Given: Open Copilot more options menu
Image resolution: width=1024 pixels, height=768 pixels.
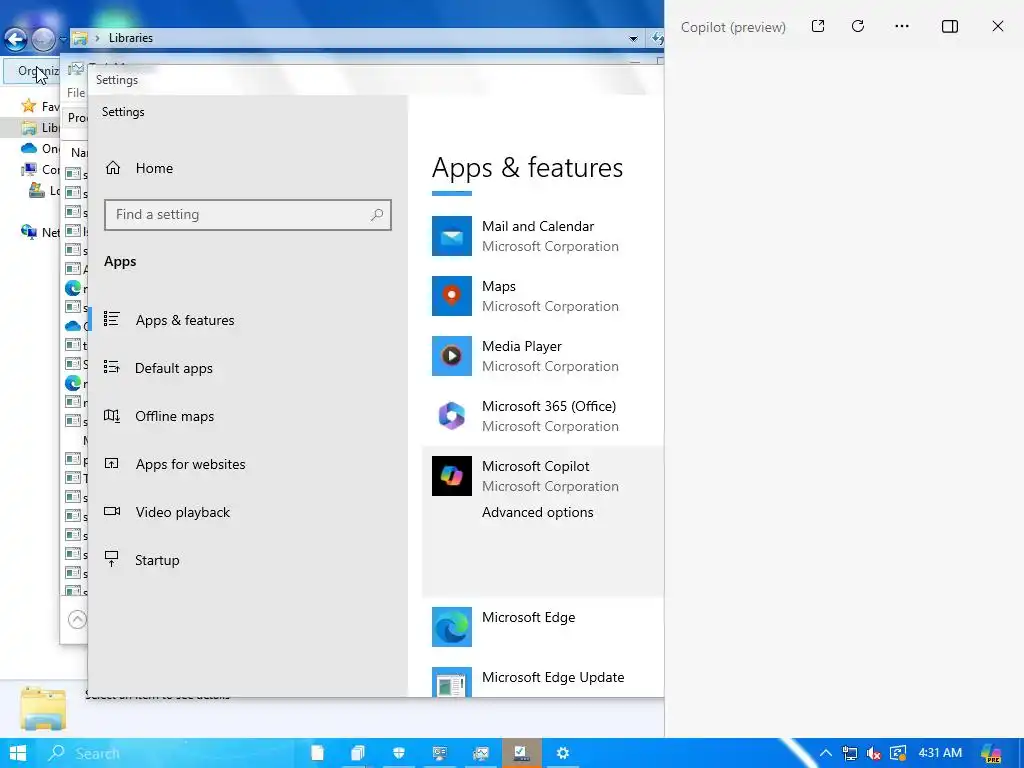Looking at the screenshot, I should [x=902, y=26].
